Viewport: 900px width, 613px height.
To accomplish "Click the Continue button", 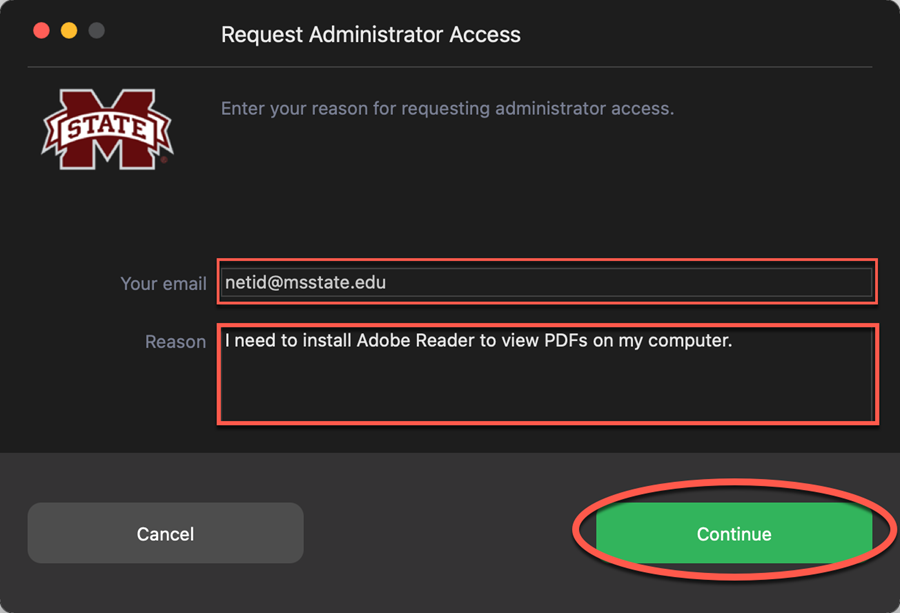I will point(734,533).
